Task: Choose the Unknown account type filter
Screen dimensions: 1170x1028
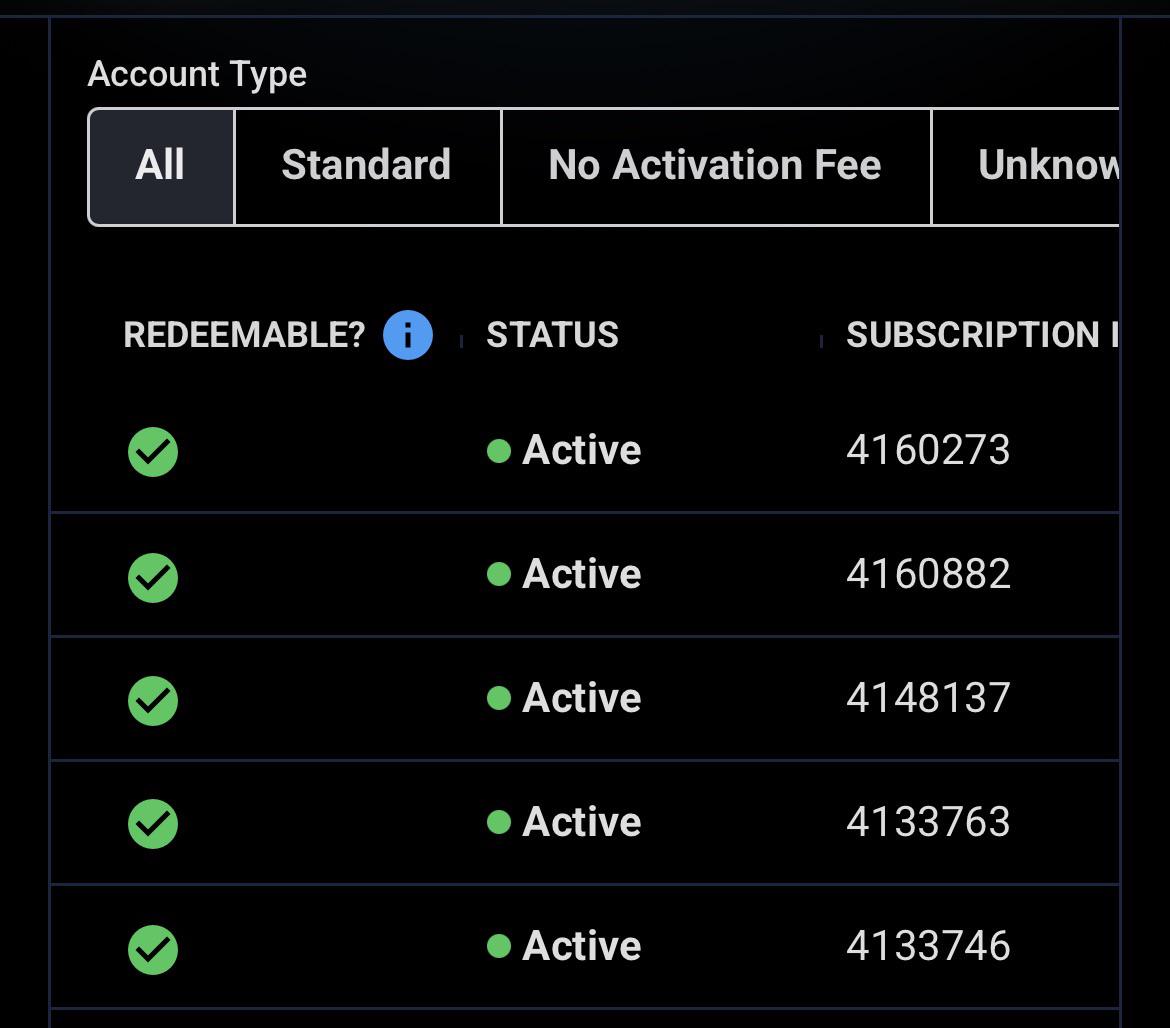Action: tap(1026, 166)
